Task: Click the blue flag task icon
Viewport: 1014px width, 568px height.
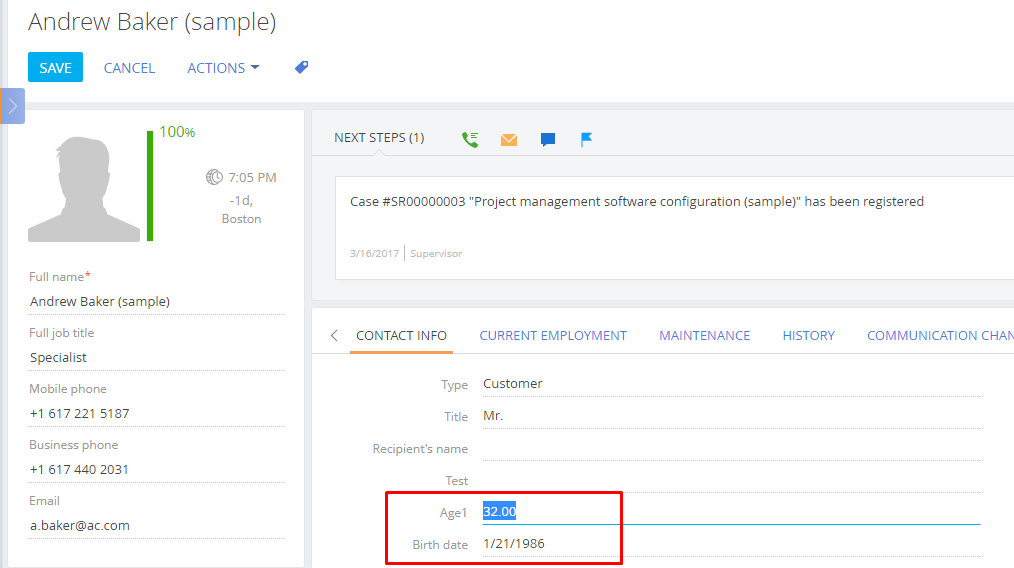Action: 587,140
